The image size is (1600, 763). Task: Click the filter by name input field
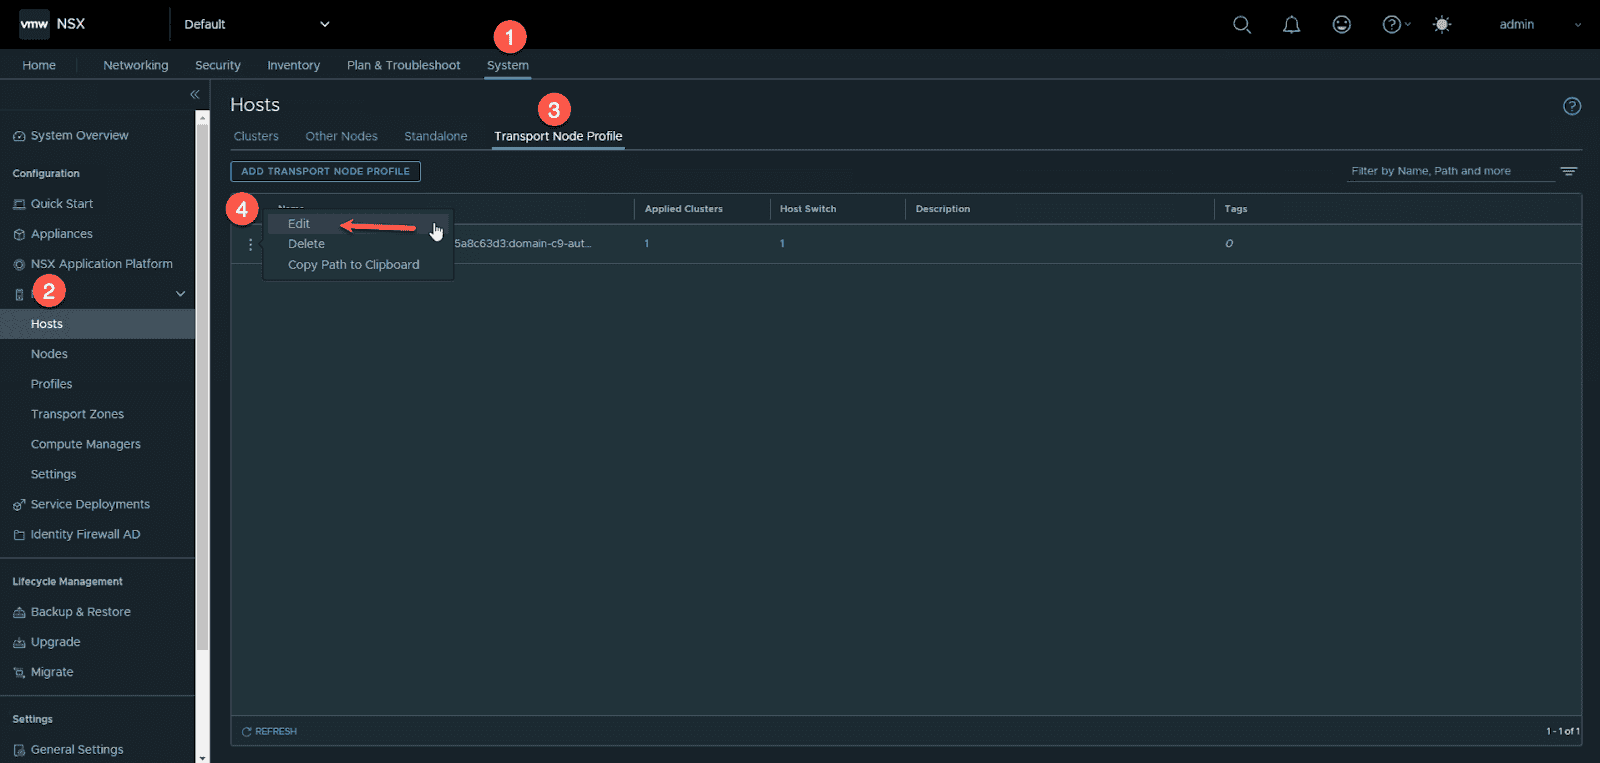pyautogui.click(x=1448, y=171)
